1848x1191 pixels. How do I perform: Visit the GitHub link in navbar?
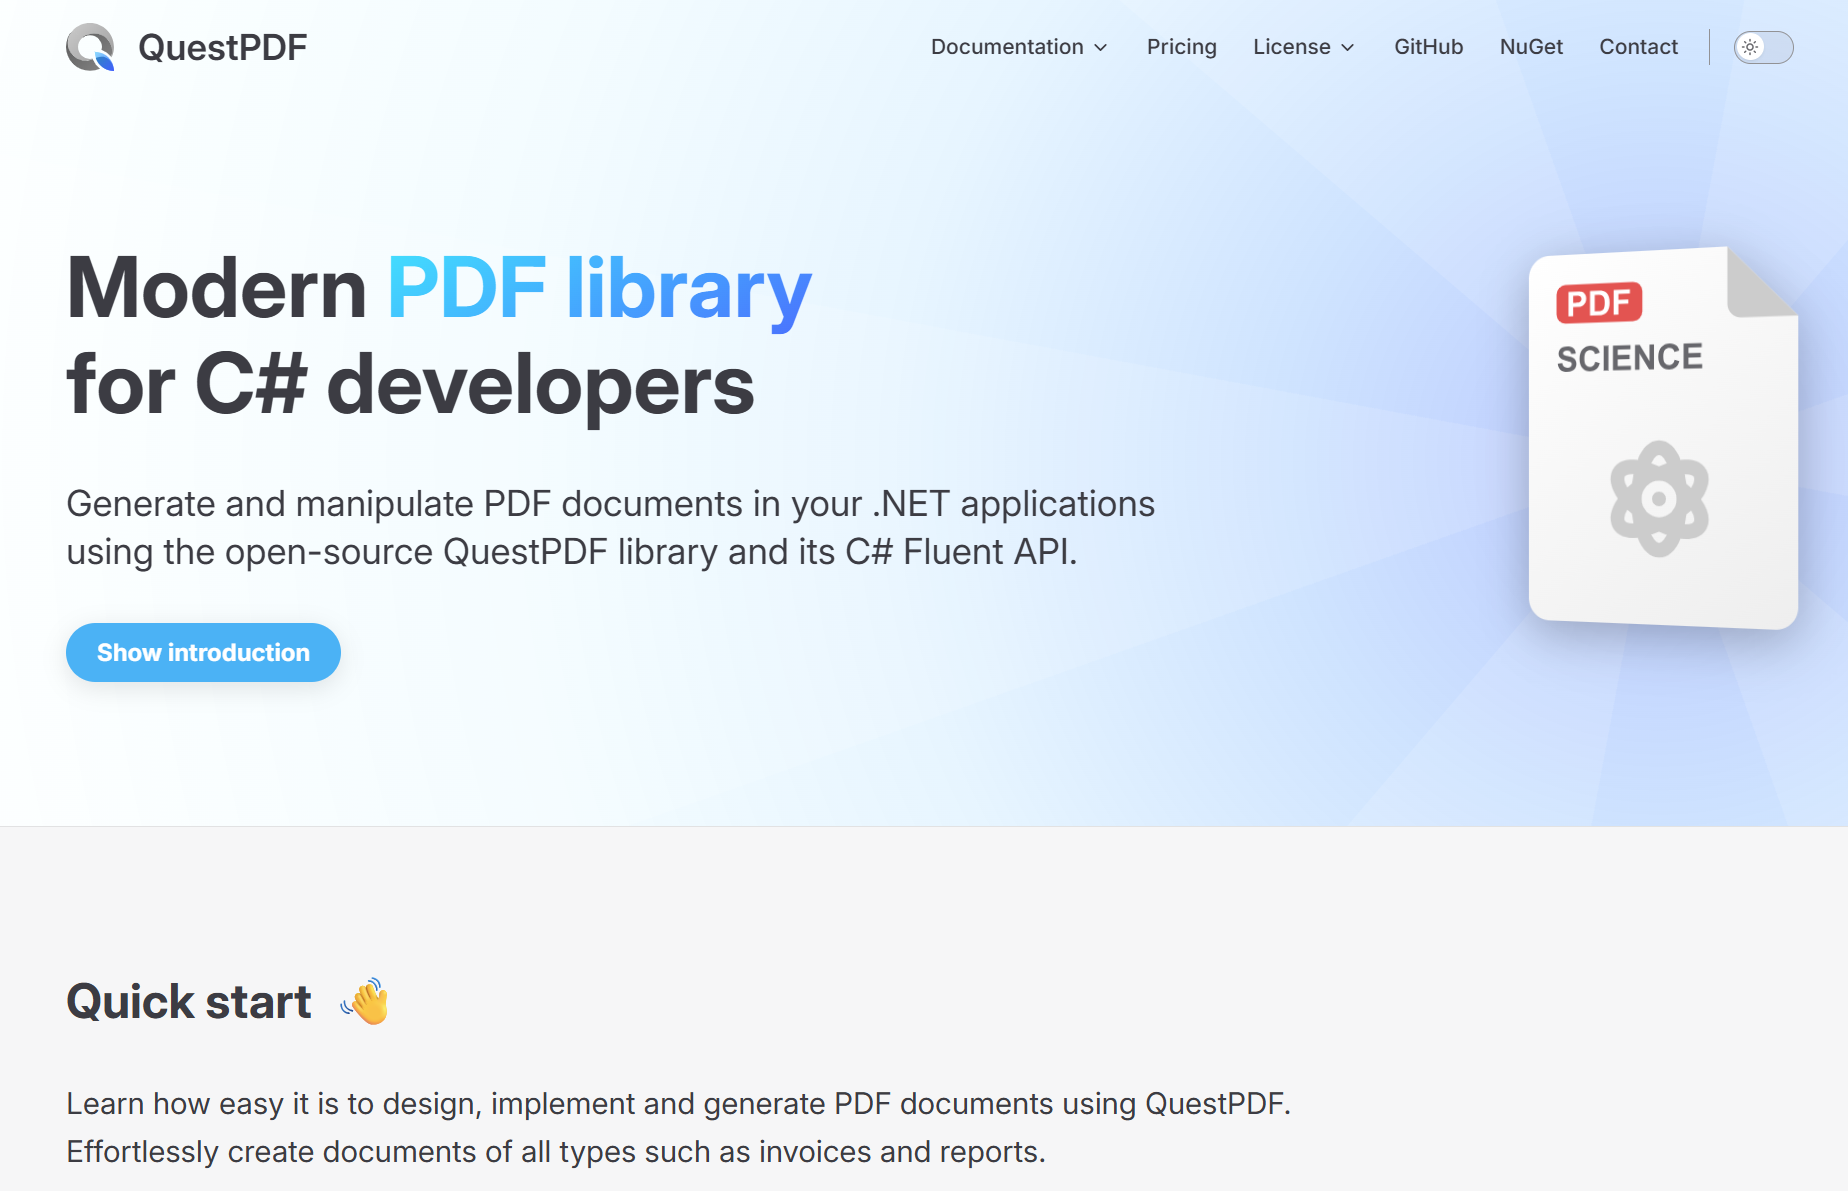pos(1428,47)
